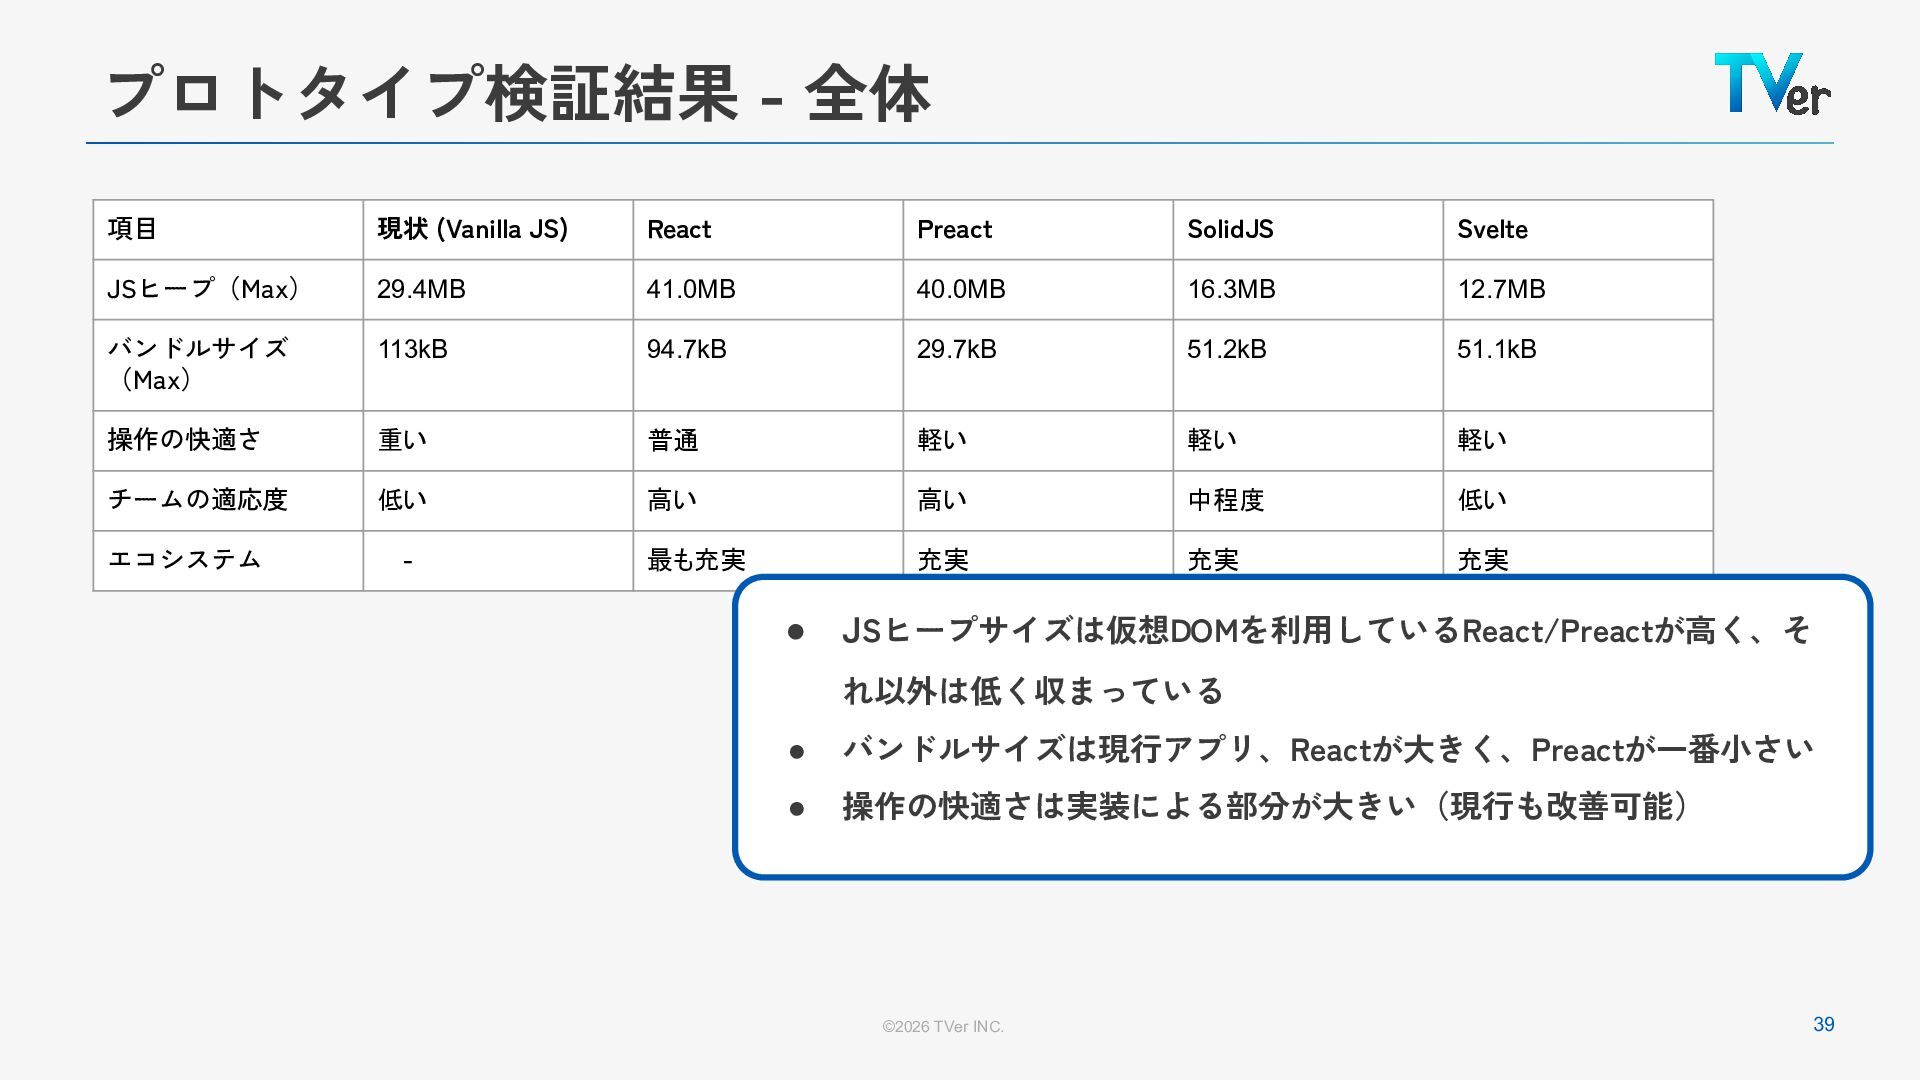Click the slide title プロトタイプ検証結果
The image size is (1920, 1080).
[518, 94]
